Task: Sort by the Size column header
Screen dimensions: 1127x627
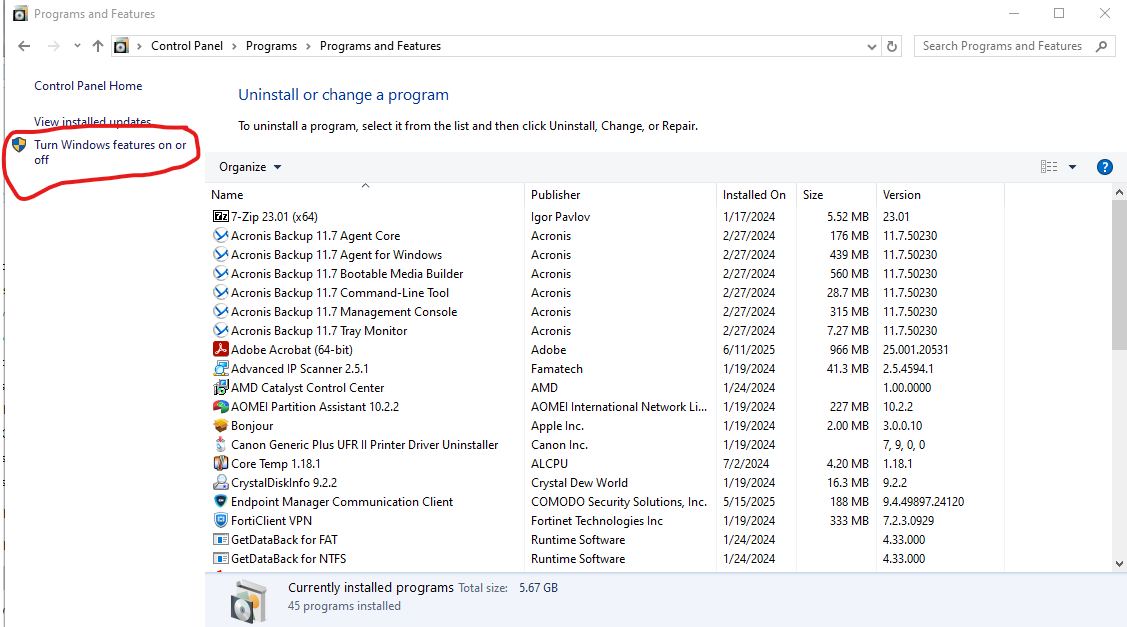Action: point(837,195)
